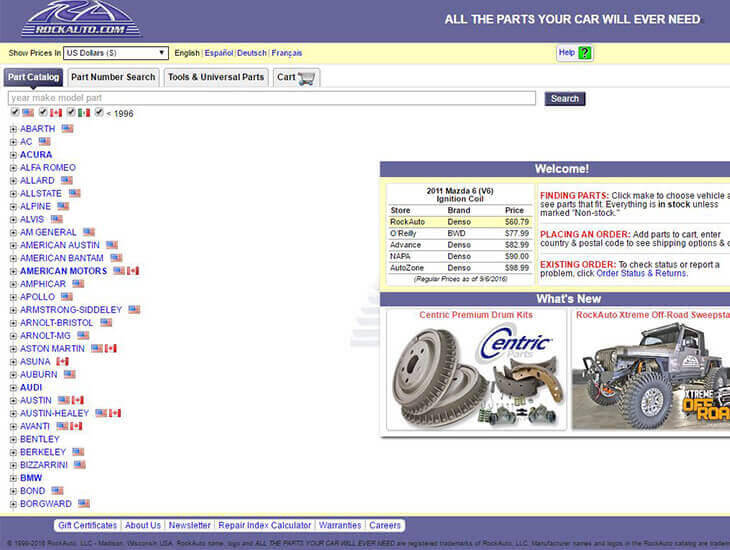The width and height of the screenshot is (730, 550).
Task: Expand the ALFA ROMEO tree node
Action: (x=14, y=168)
